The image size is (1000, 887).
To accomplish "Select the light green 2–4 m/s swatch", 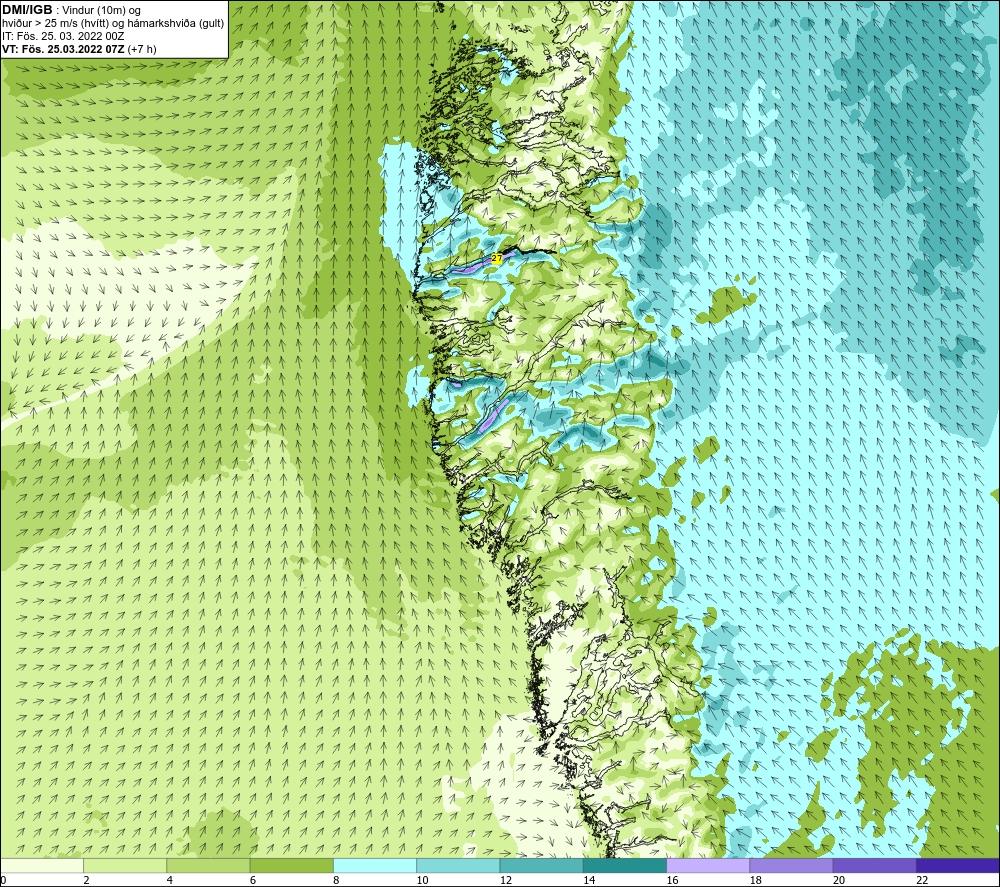I will 125,865.
